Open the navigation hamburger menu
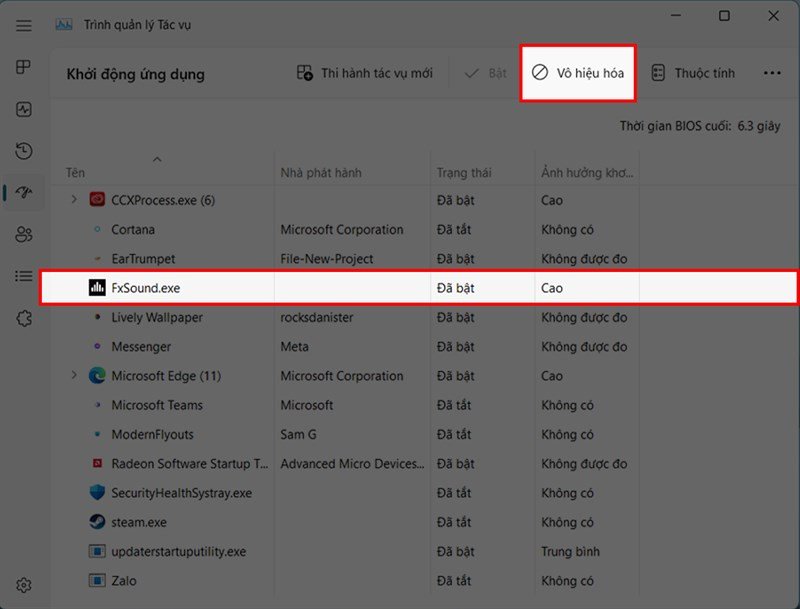The image size is (800, 609). click(23, 25)
